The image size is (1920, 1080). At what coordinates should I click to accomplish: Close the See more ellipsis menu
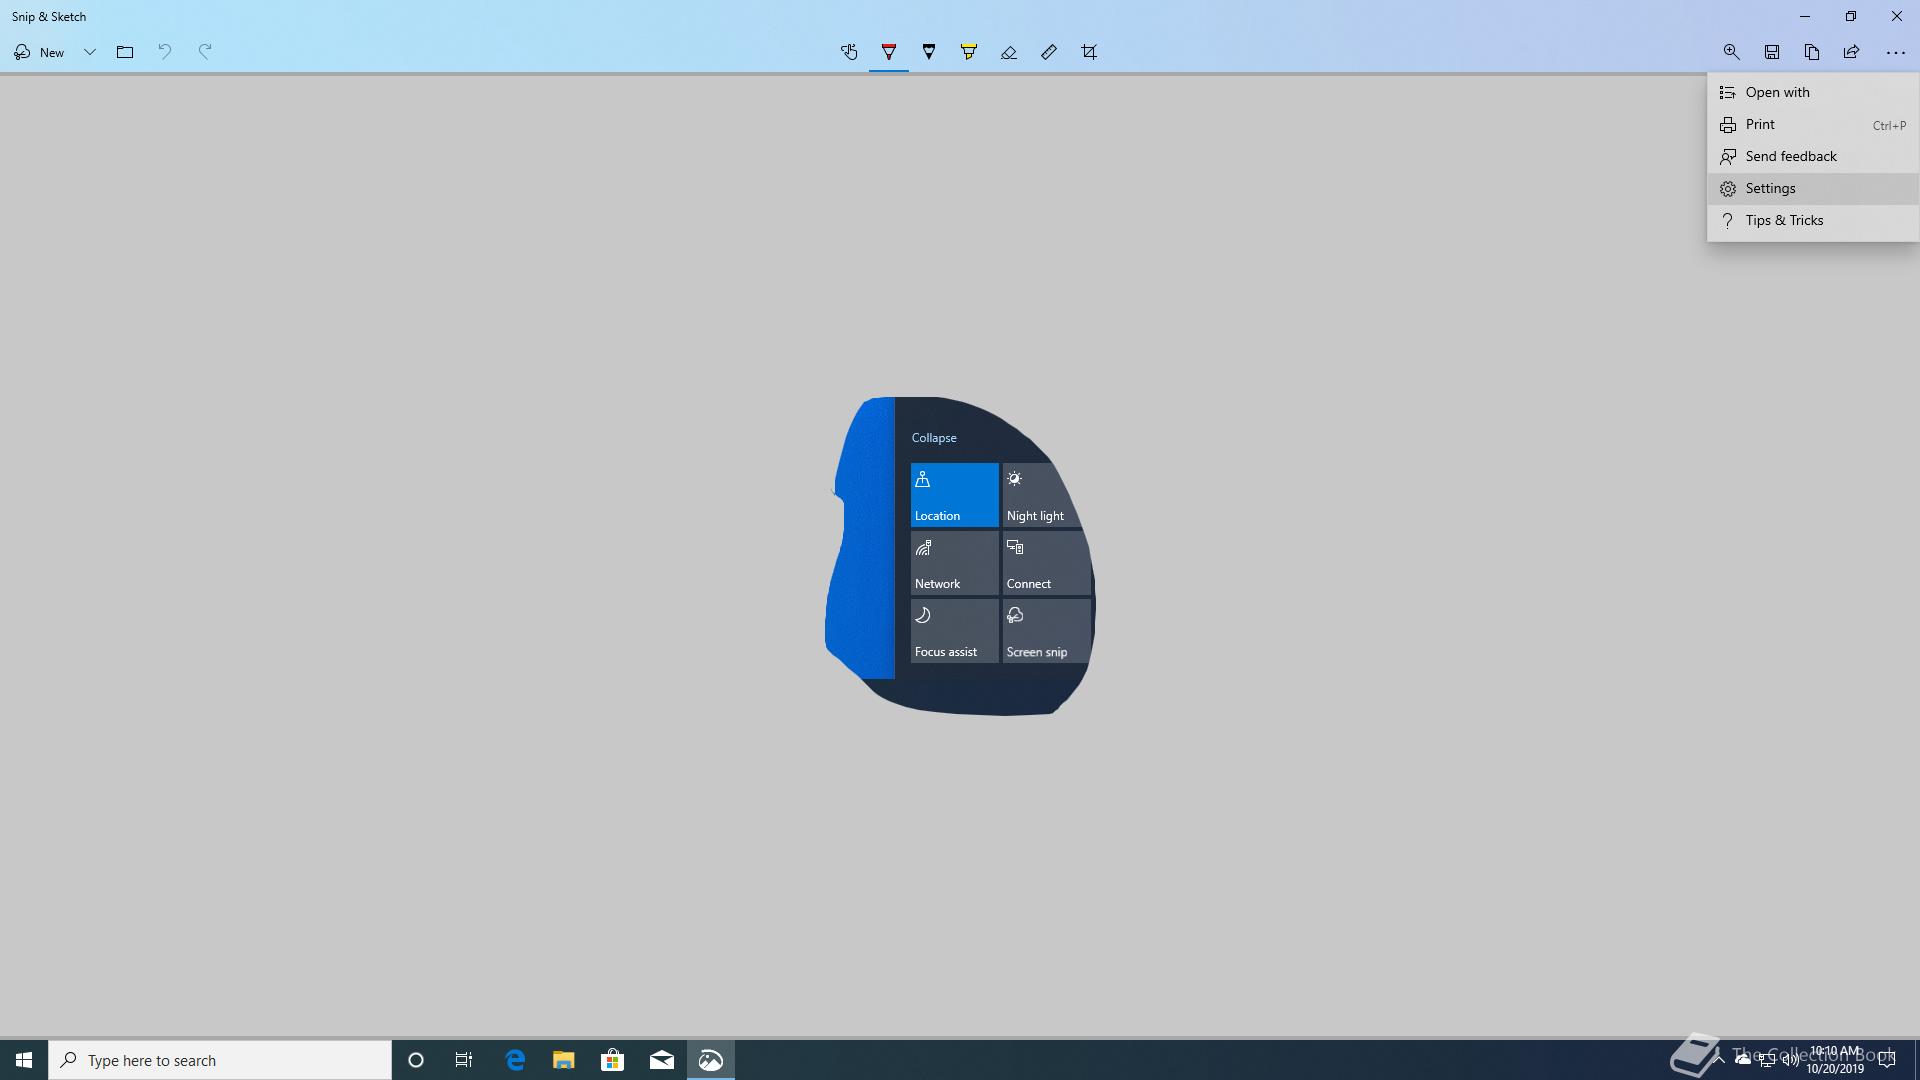click(1895, 52)
